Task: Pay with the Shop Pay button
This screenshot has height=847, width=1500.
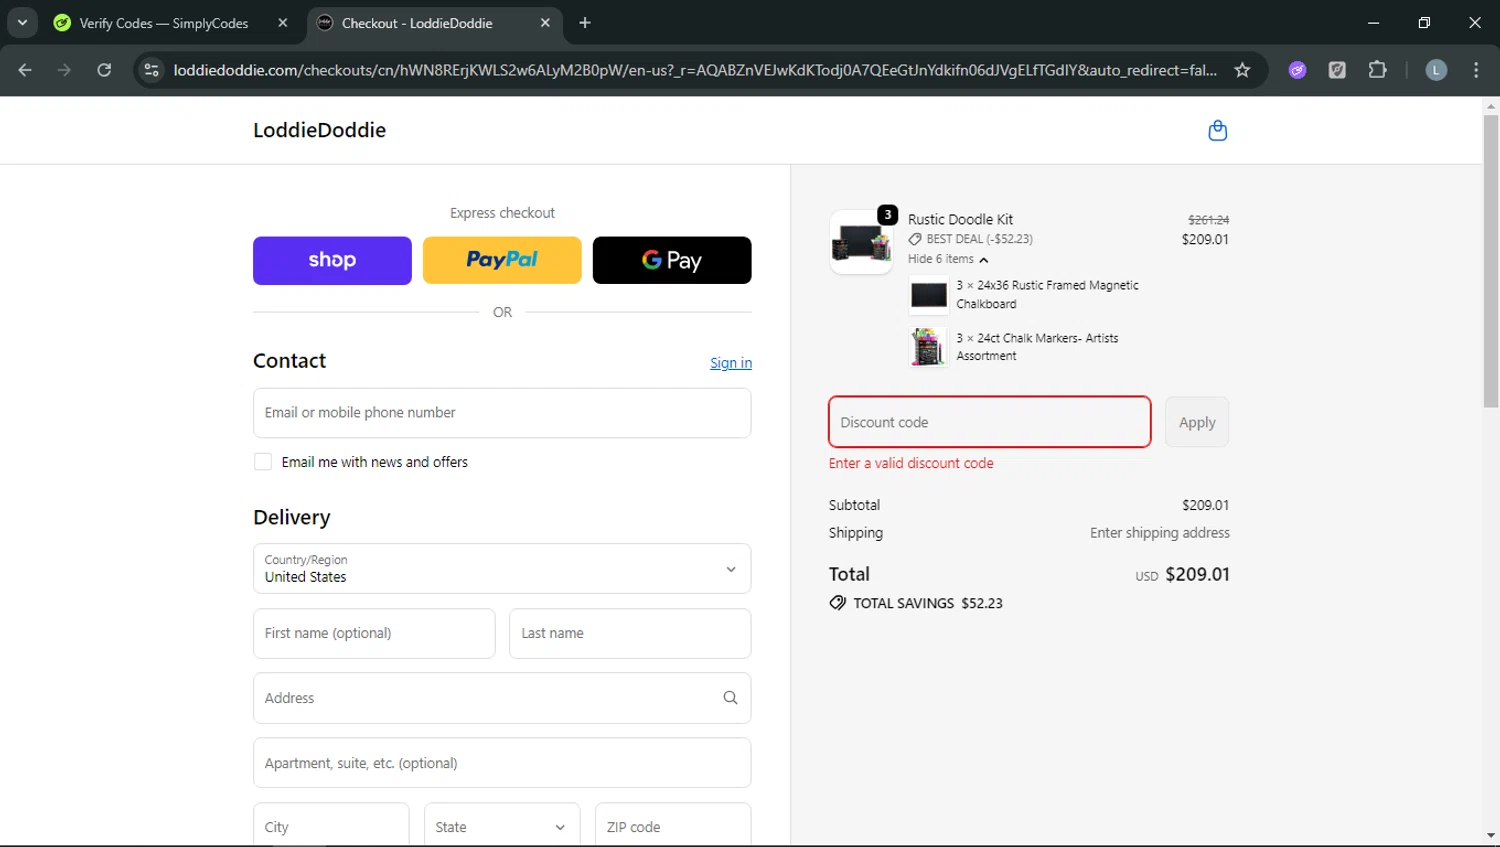Action: [x=332, y=260]
